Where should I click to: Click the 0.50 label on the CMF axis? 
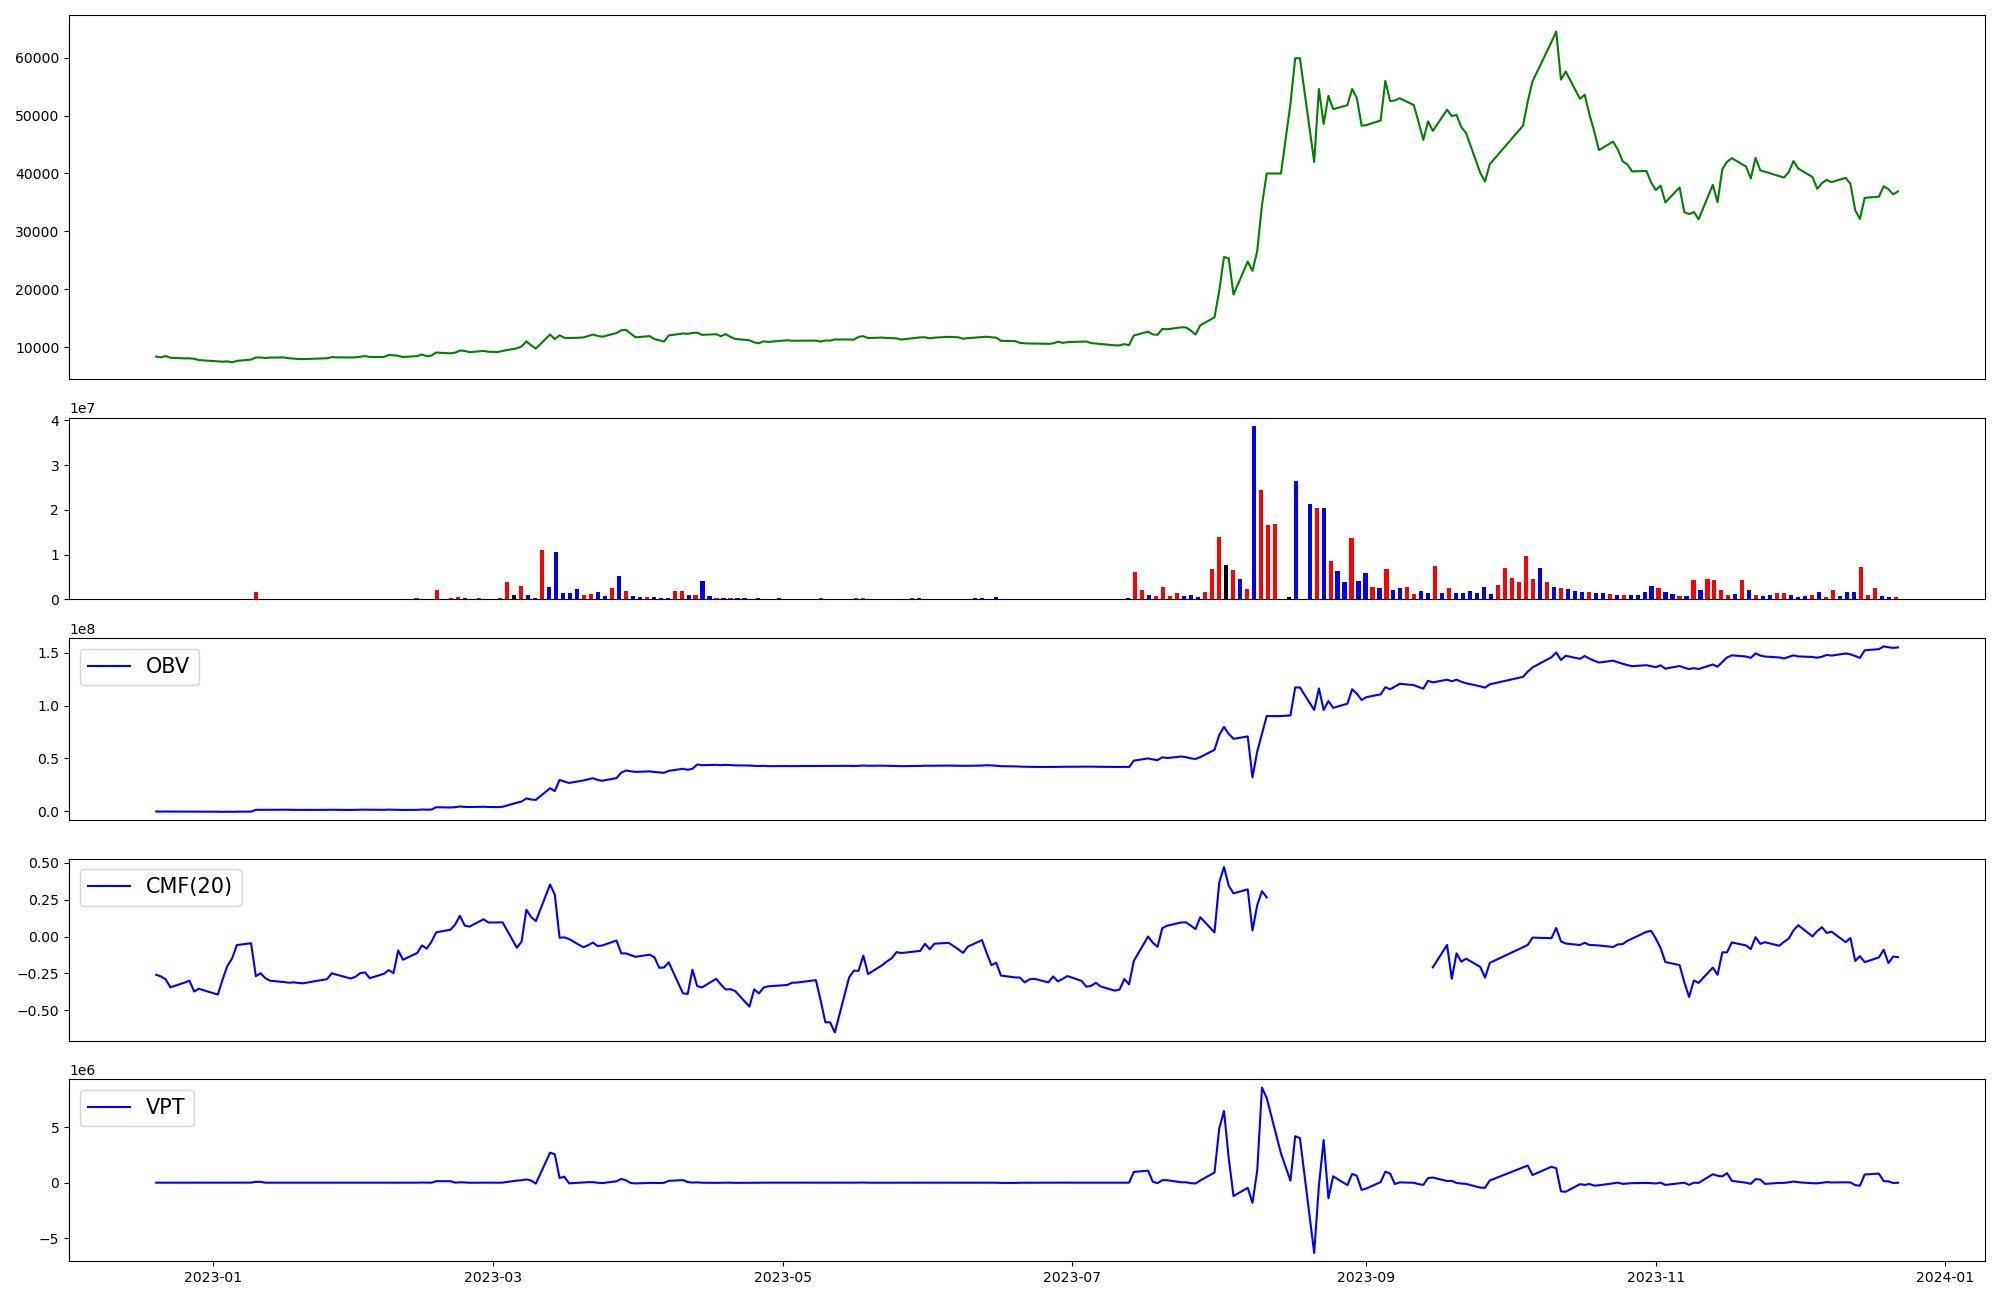pos(43,863)
